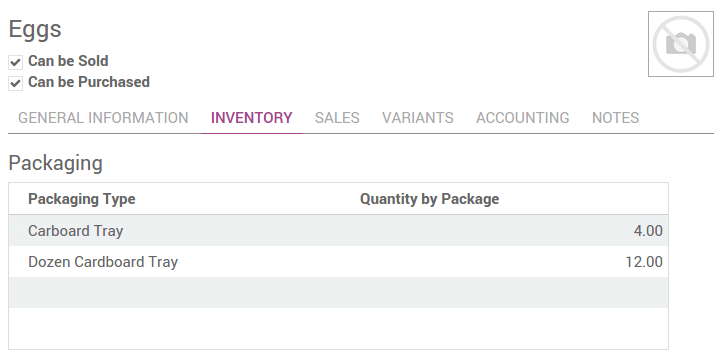Click the Can be Purchased label
Screen dimensions: 722x364
[89, 82]
